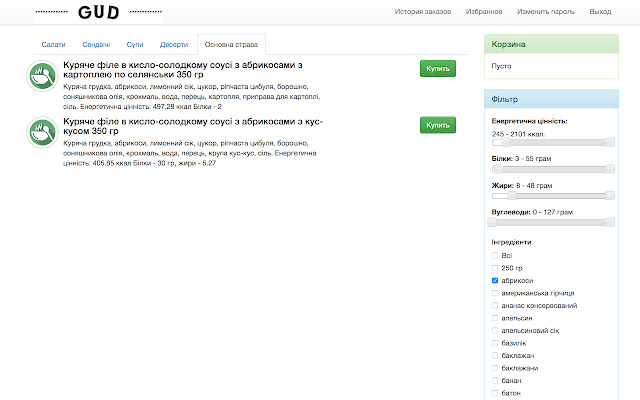This screenshot has width=640, height=400.
Task: Click the Вуглеводи slider left handle
Action: [492, 222]
